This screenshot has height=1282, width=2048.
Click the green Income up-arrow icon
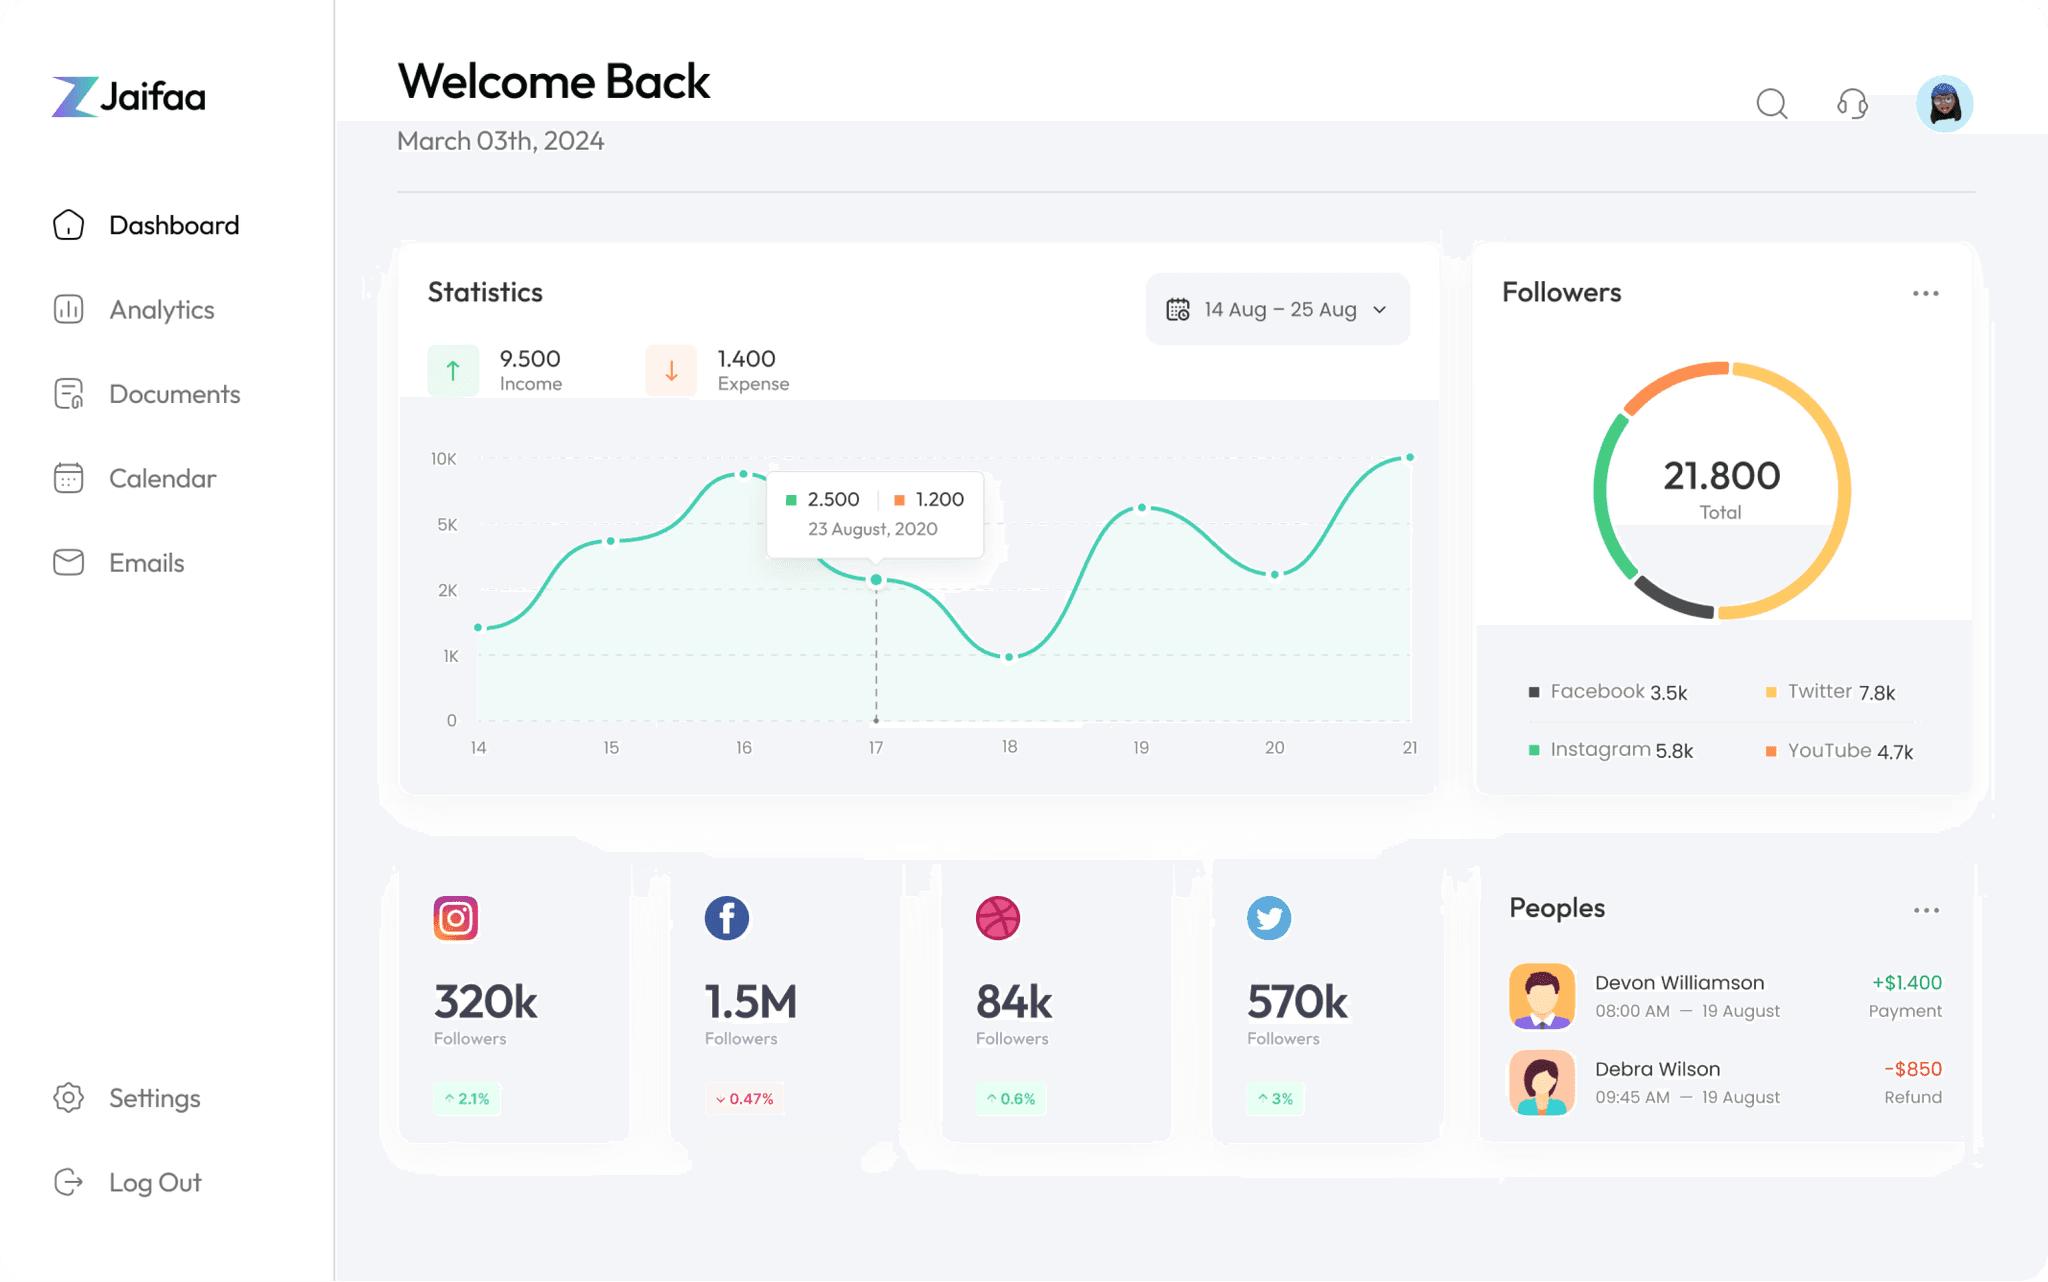coord(453,371)
